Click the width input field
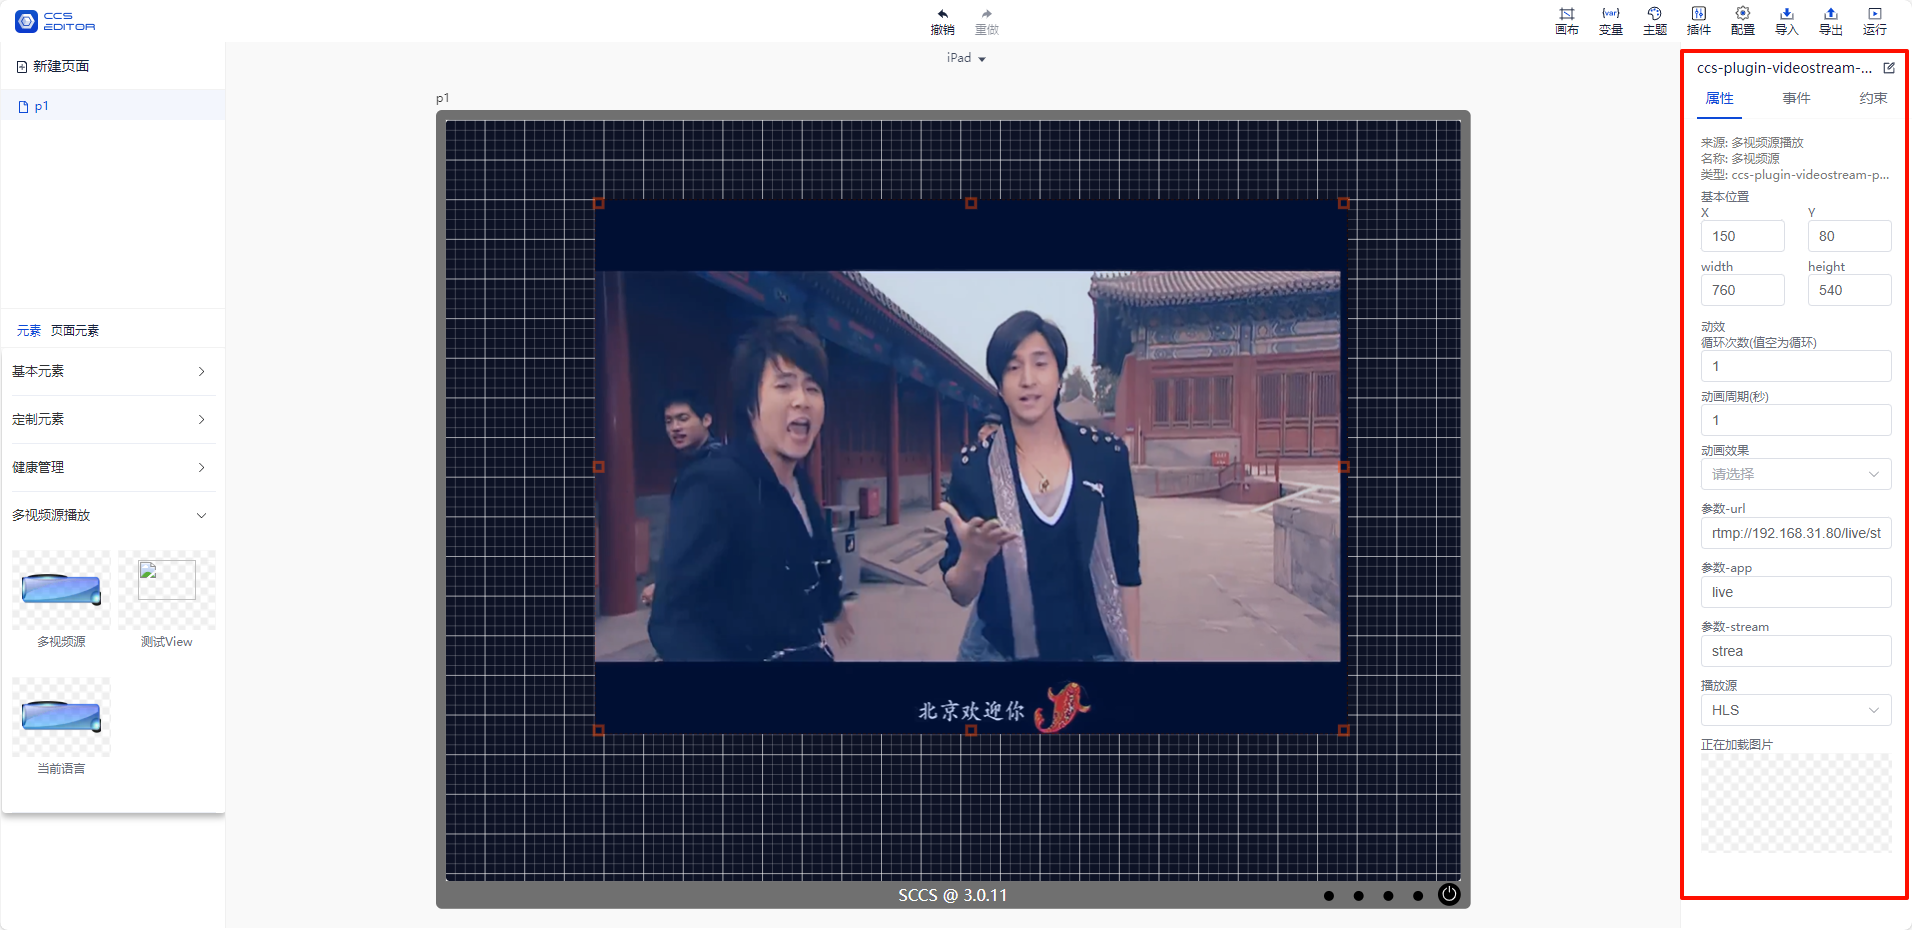The width and height of the screenshot is (1912, 930). [x=1742, y=290]
